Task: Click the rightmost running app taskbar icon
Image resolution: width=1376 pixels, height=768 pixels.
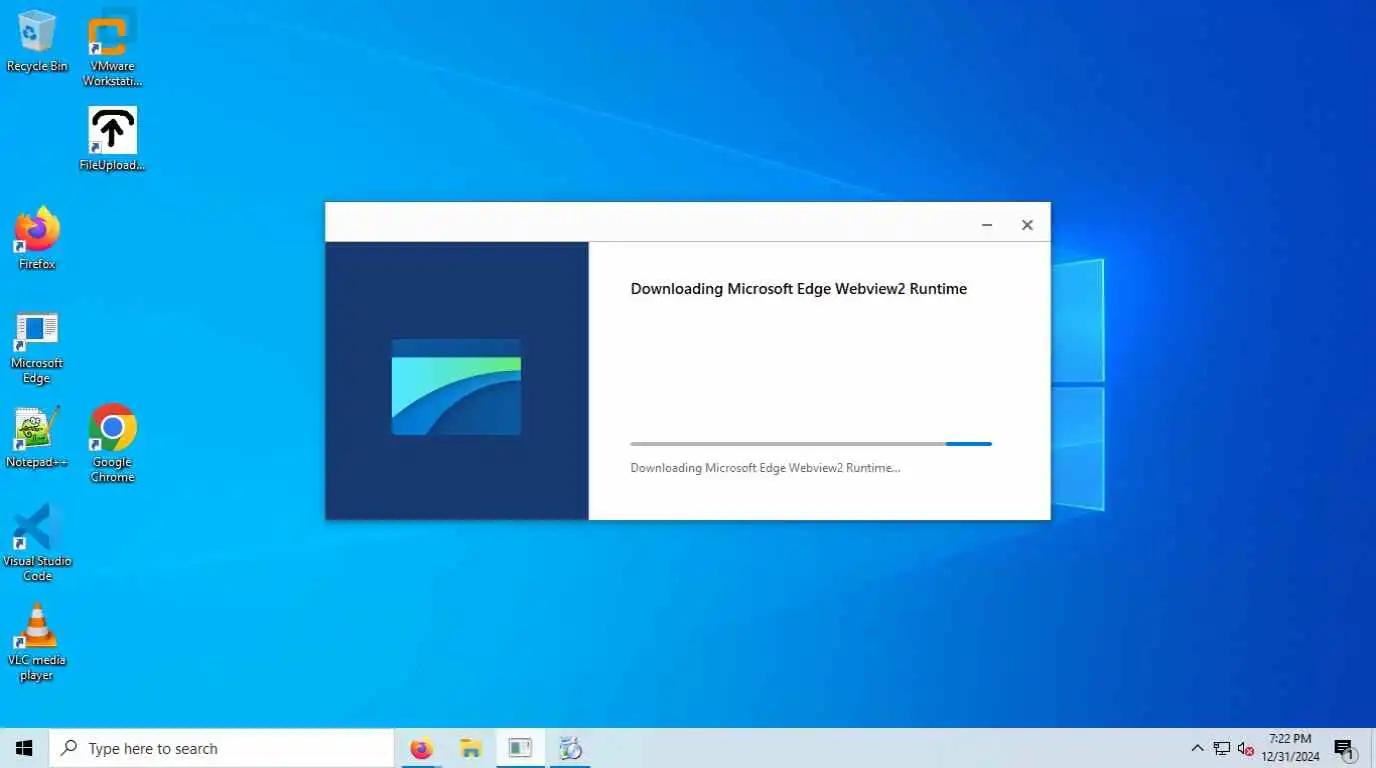Action: (x=570, y=748)
